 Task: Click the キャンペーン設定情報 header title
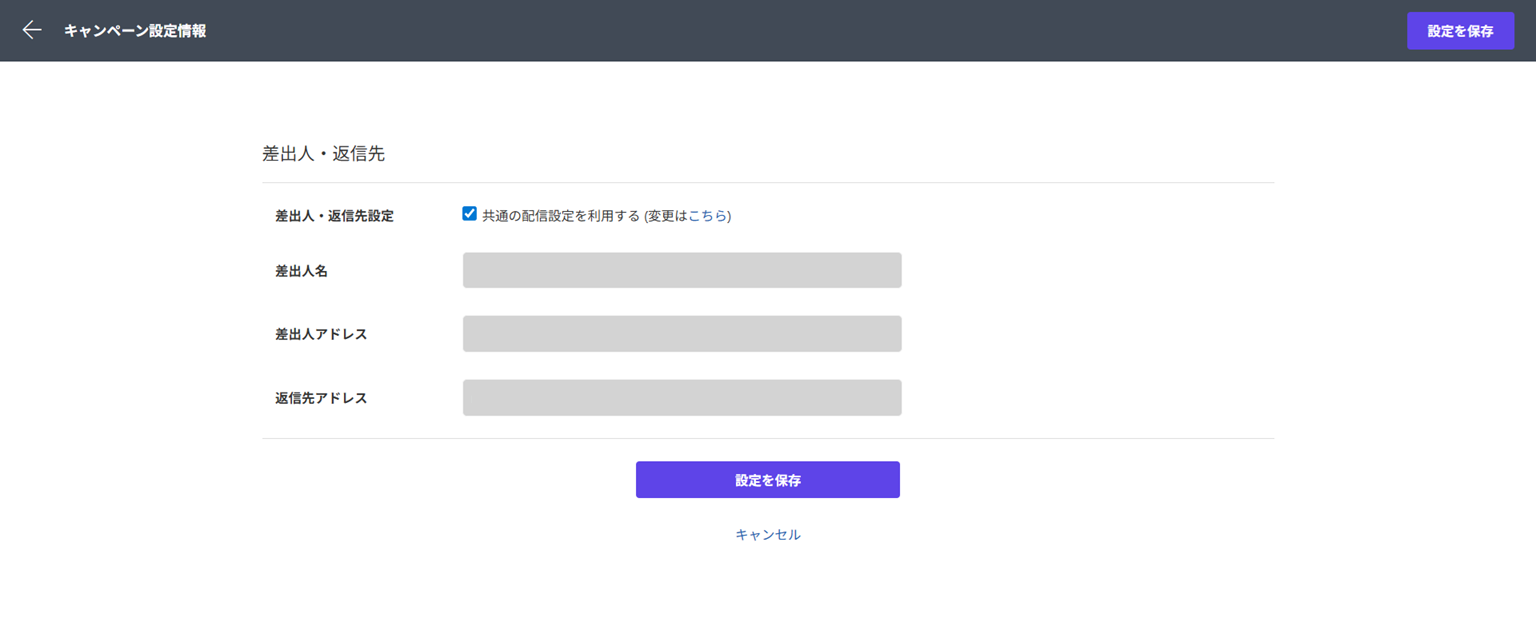[x=135, y=31]
